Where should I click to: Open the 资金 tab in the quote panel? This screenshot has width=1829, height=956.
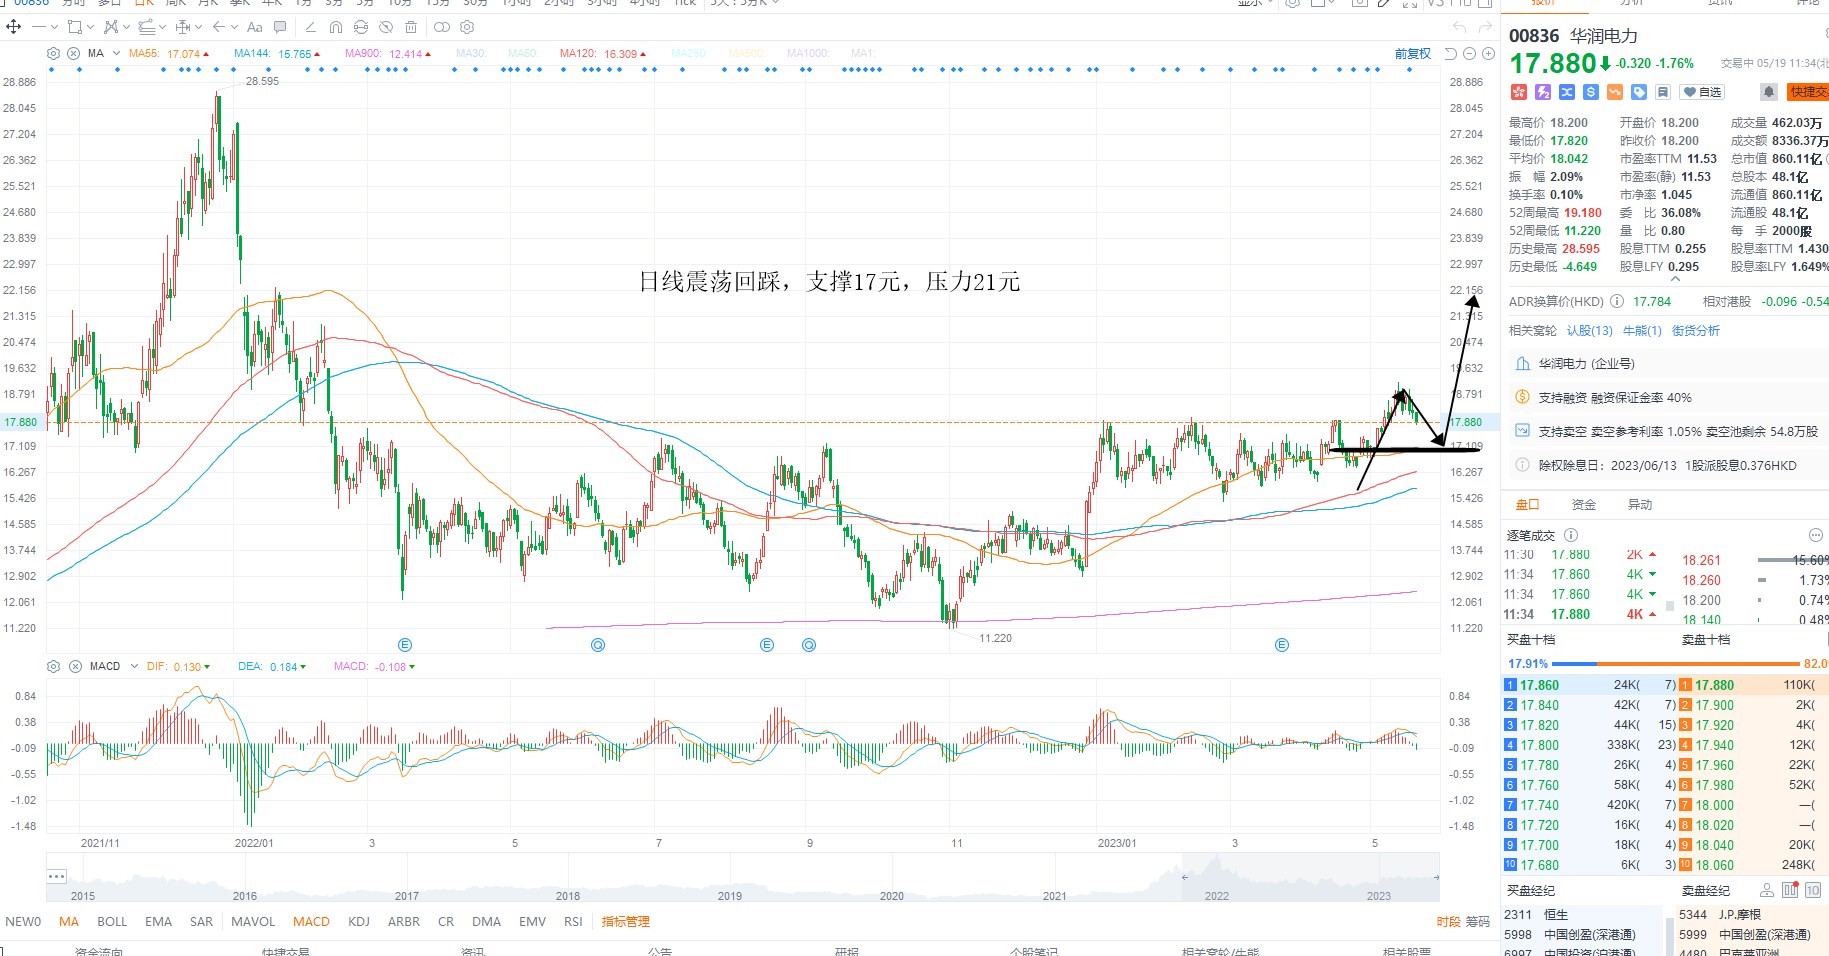coord(1584,505)
